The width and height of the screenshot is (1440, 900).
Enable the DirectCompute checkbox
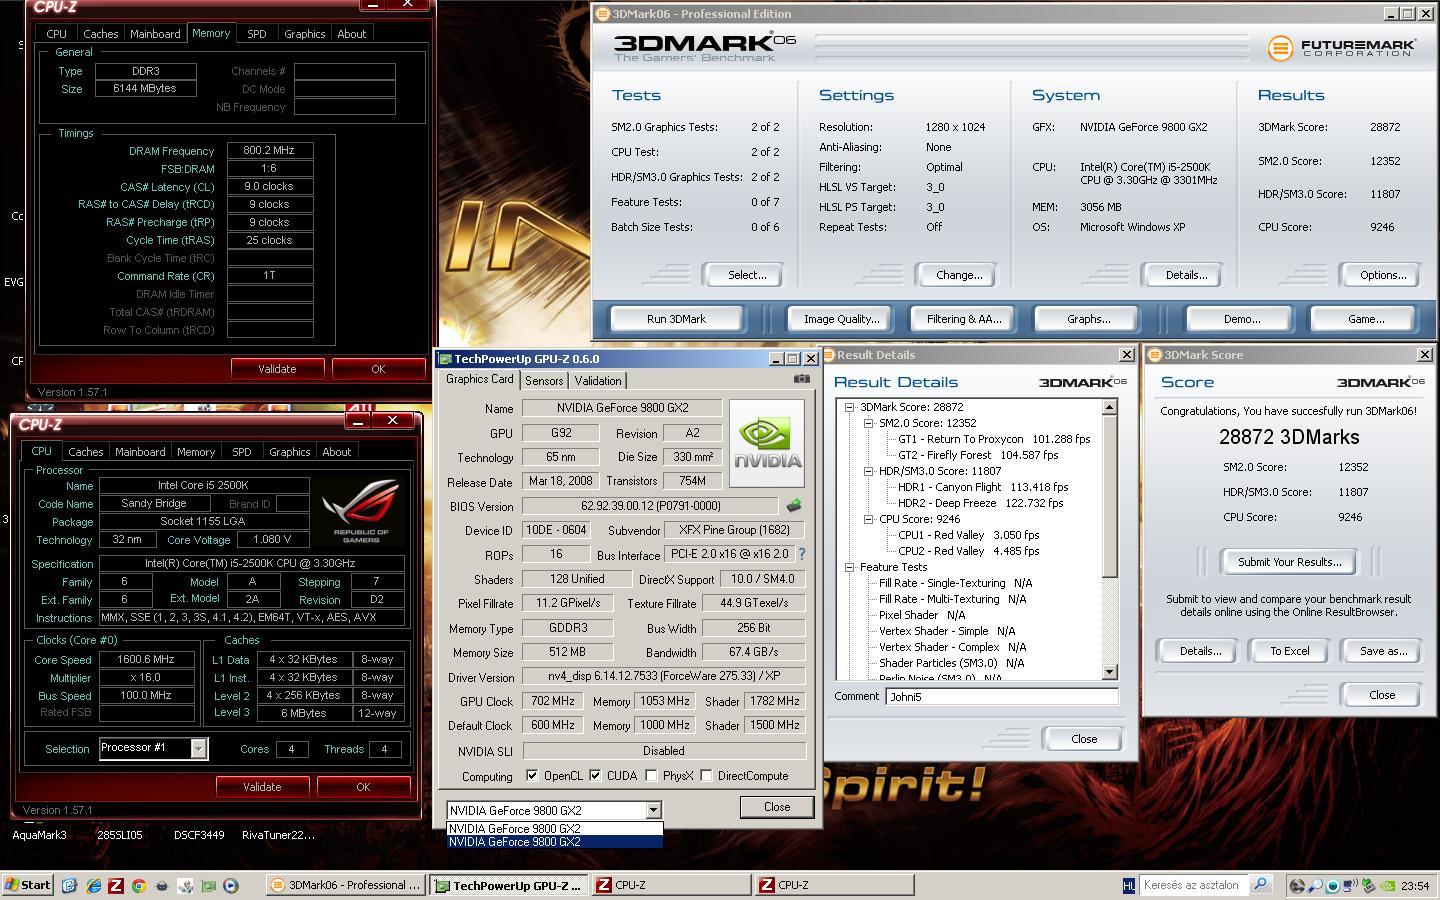tap(706, 776)
